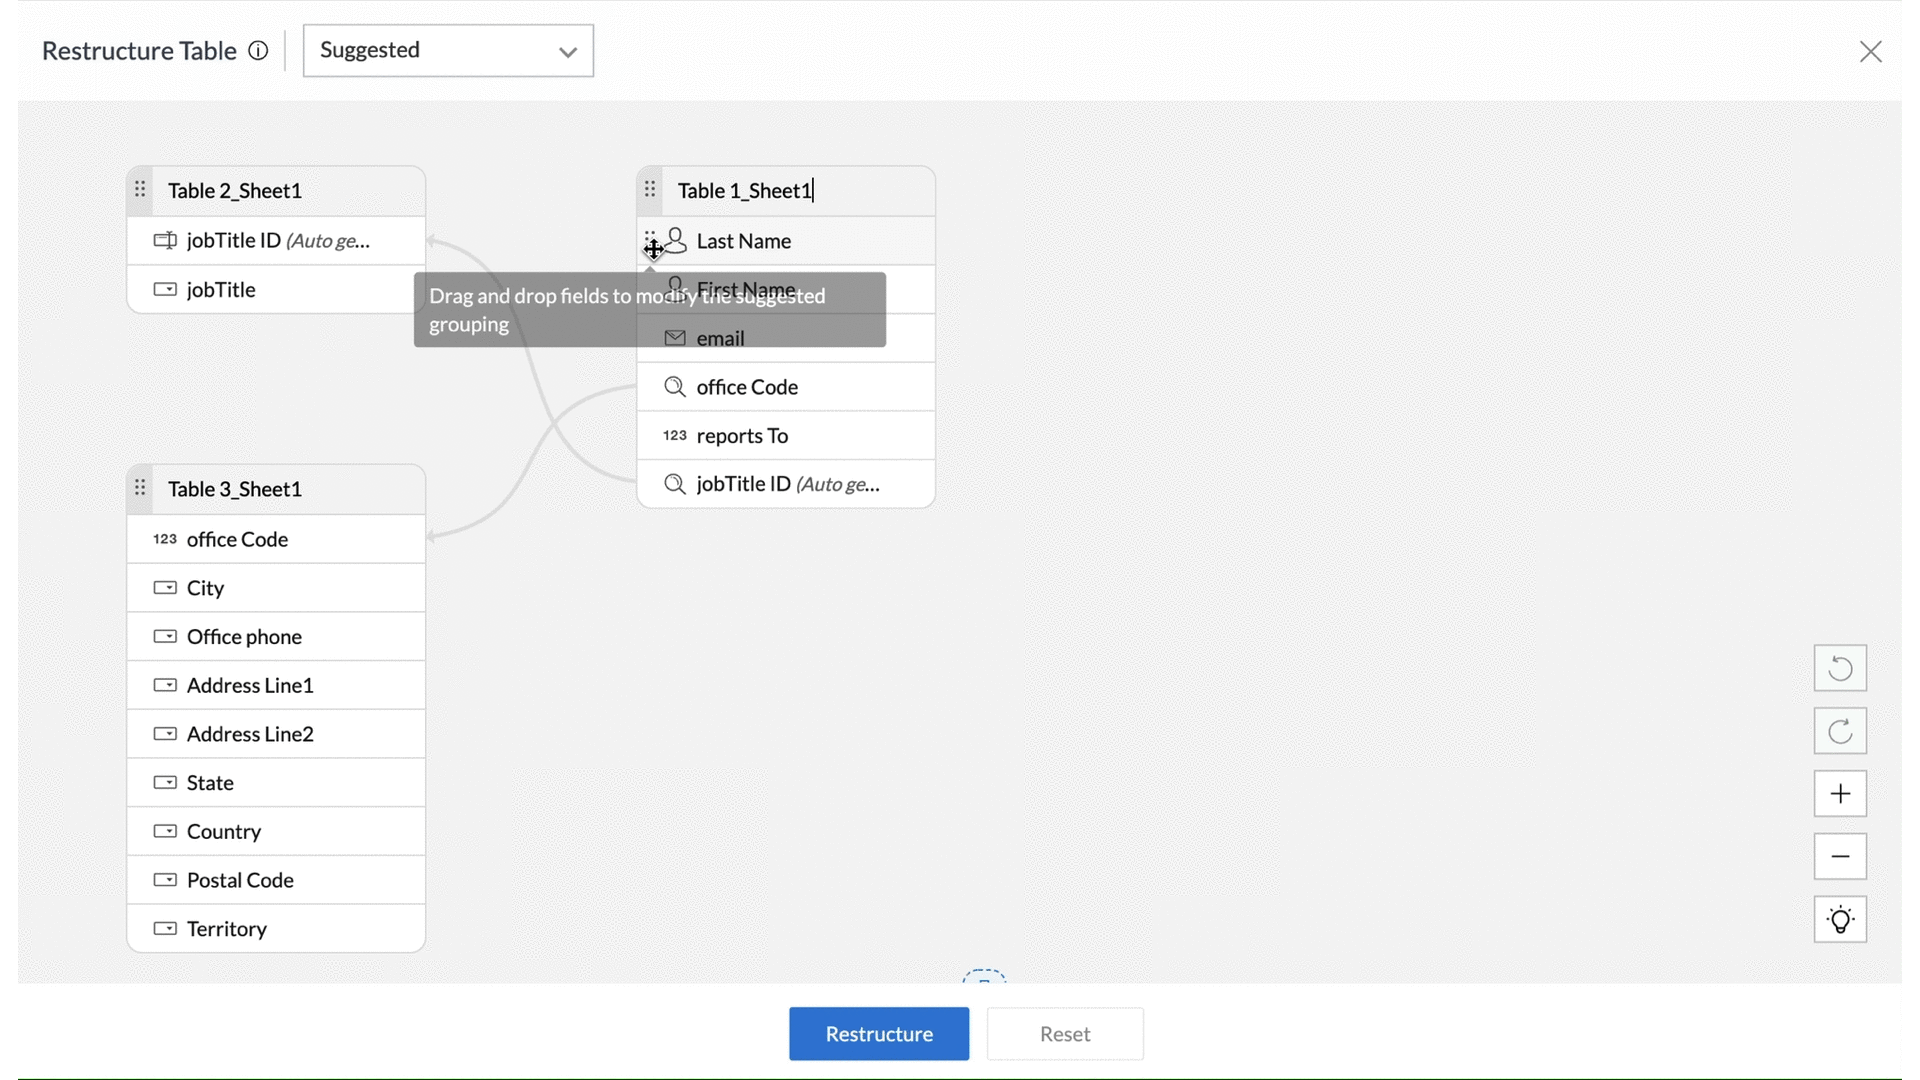Click the Table 1_Sheet1 drag handle
The image size is (1920, 1080).
650,190
